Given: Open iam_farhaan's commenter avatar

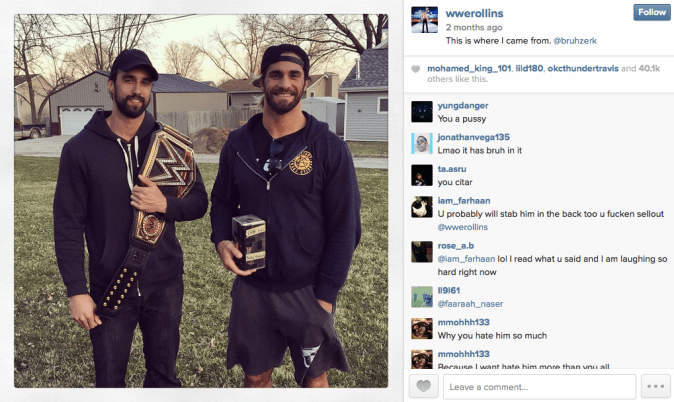Looking at the screenshot, I should tap(422, 207).
